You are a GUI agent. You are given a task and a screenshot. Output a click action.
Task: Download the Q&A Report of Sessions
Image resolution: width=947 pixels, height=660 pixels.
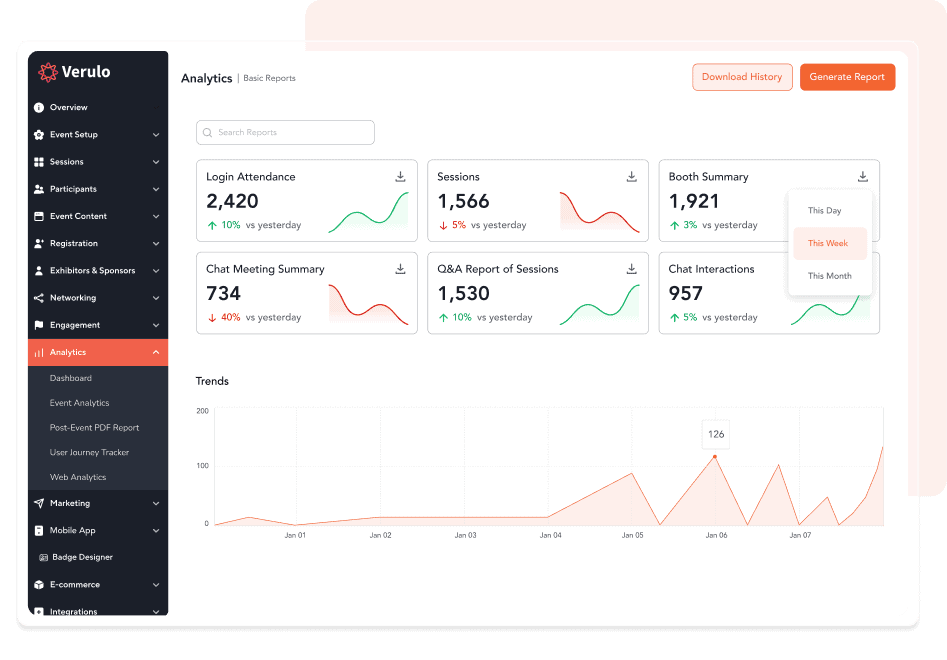631,268
